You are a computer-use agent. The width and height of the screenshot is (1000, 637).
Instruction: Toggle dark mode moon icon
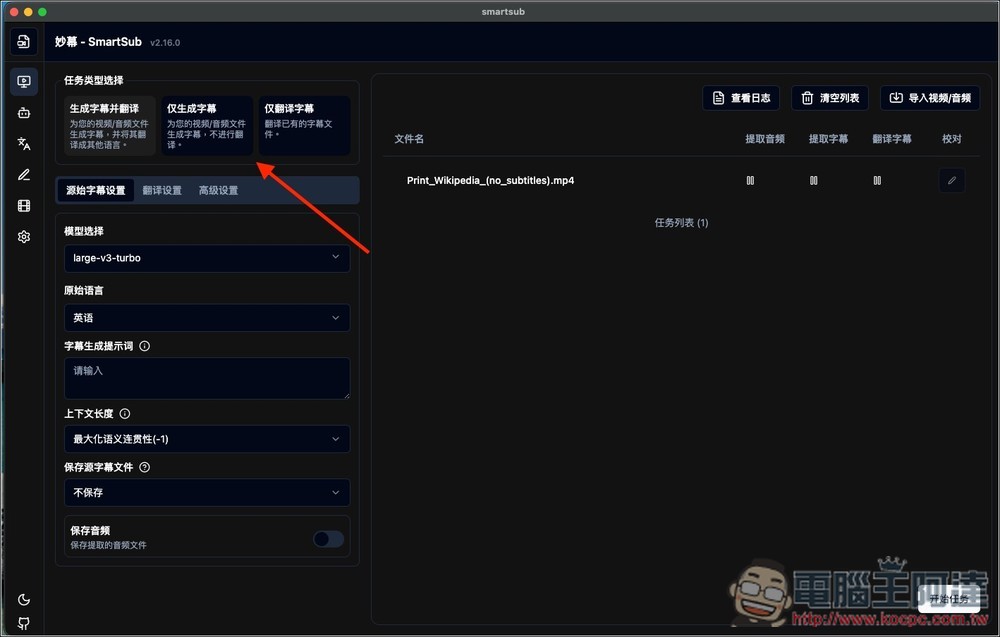pos(24,599)
